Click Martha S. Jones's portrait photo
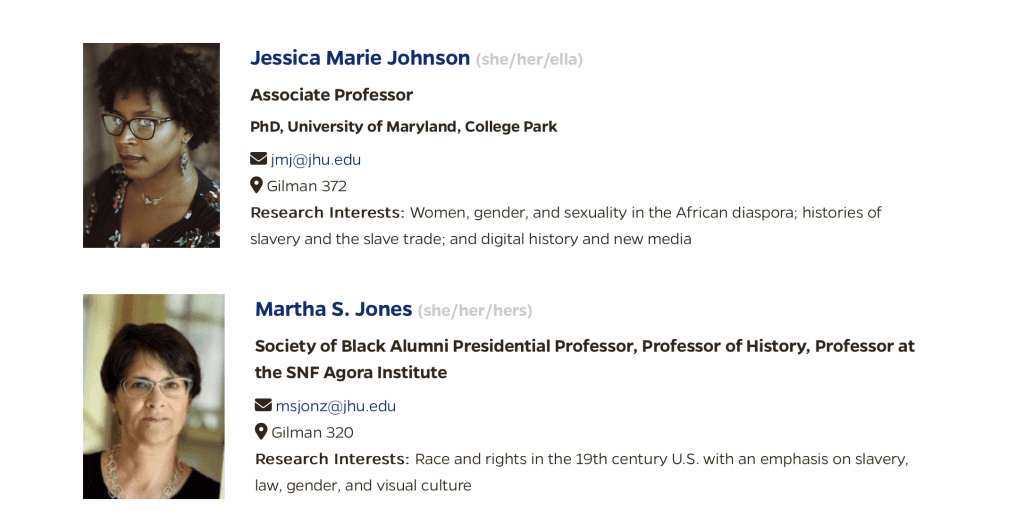 pyautogui.click(x=153, y=396)
